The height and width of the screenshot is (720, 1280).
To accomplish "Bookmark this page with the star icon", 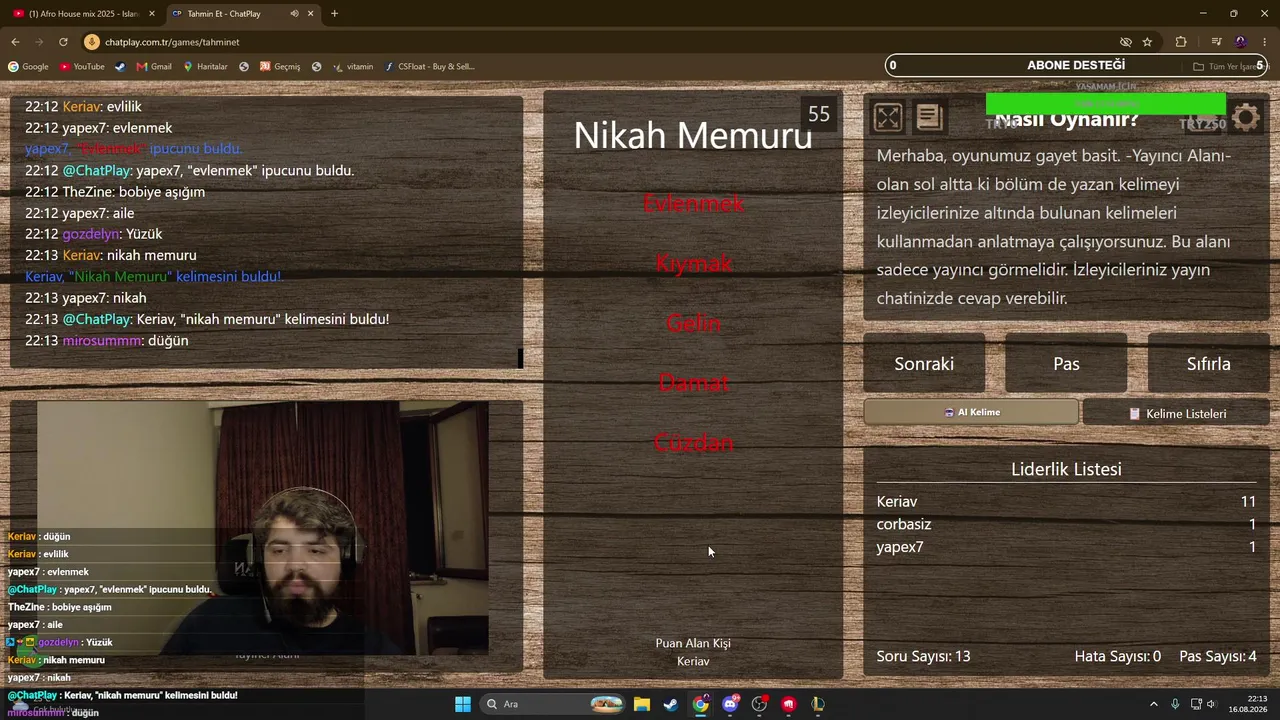I will click(x=1147, y=42).
